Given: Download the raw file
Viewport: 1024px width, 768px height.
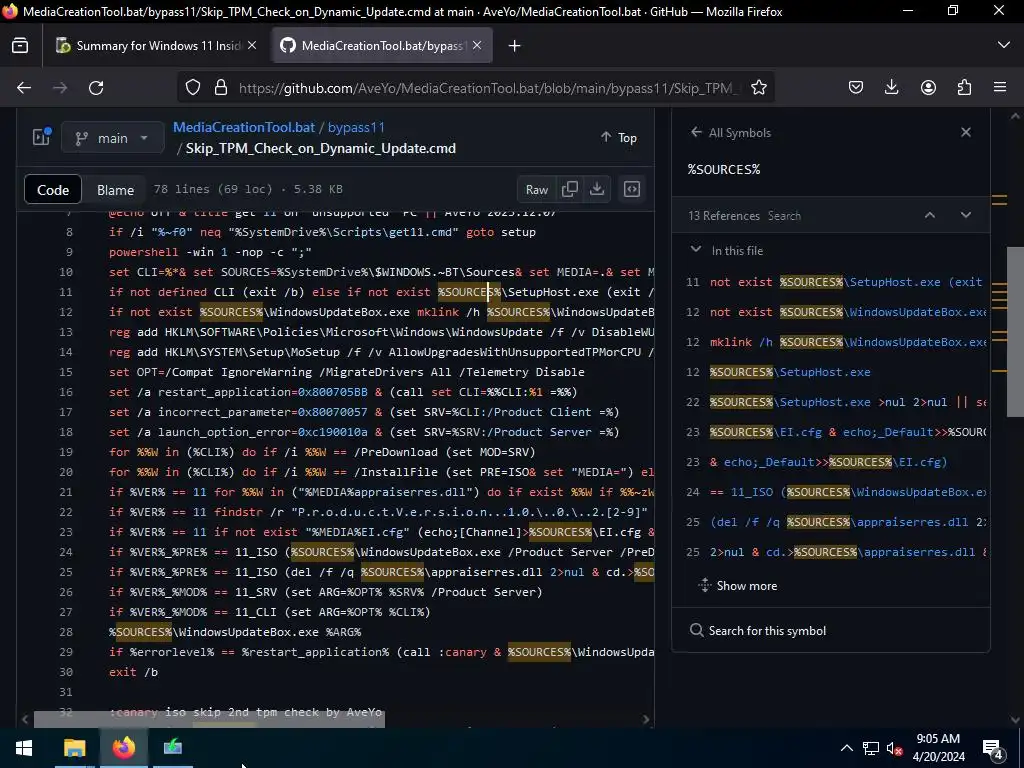Looking at the screenshot, I should click(597, 189).
